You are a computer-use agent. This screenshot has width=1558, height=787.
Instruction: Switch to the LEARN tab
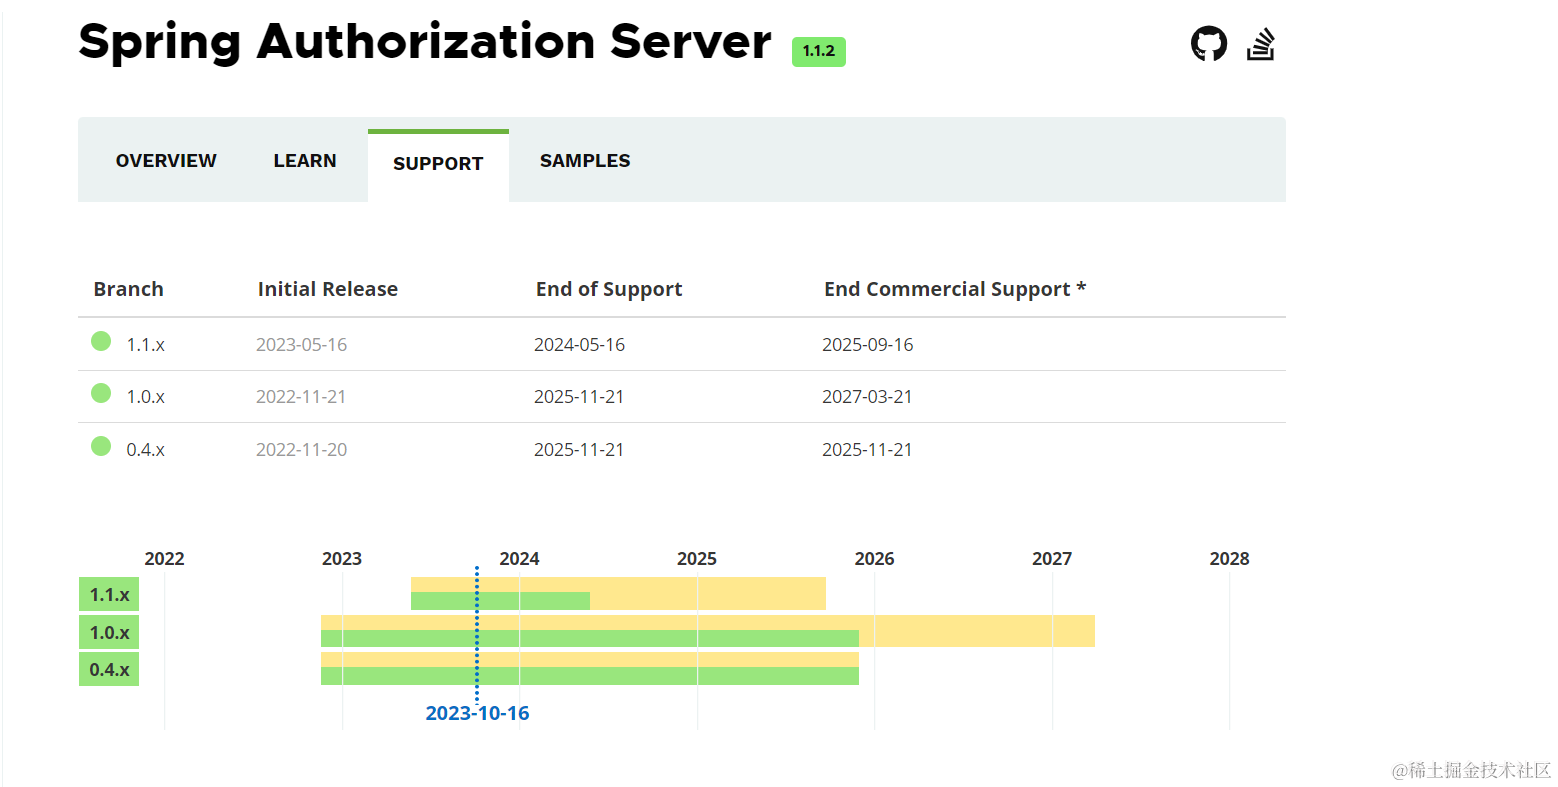pos(305,161)
